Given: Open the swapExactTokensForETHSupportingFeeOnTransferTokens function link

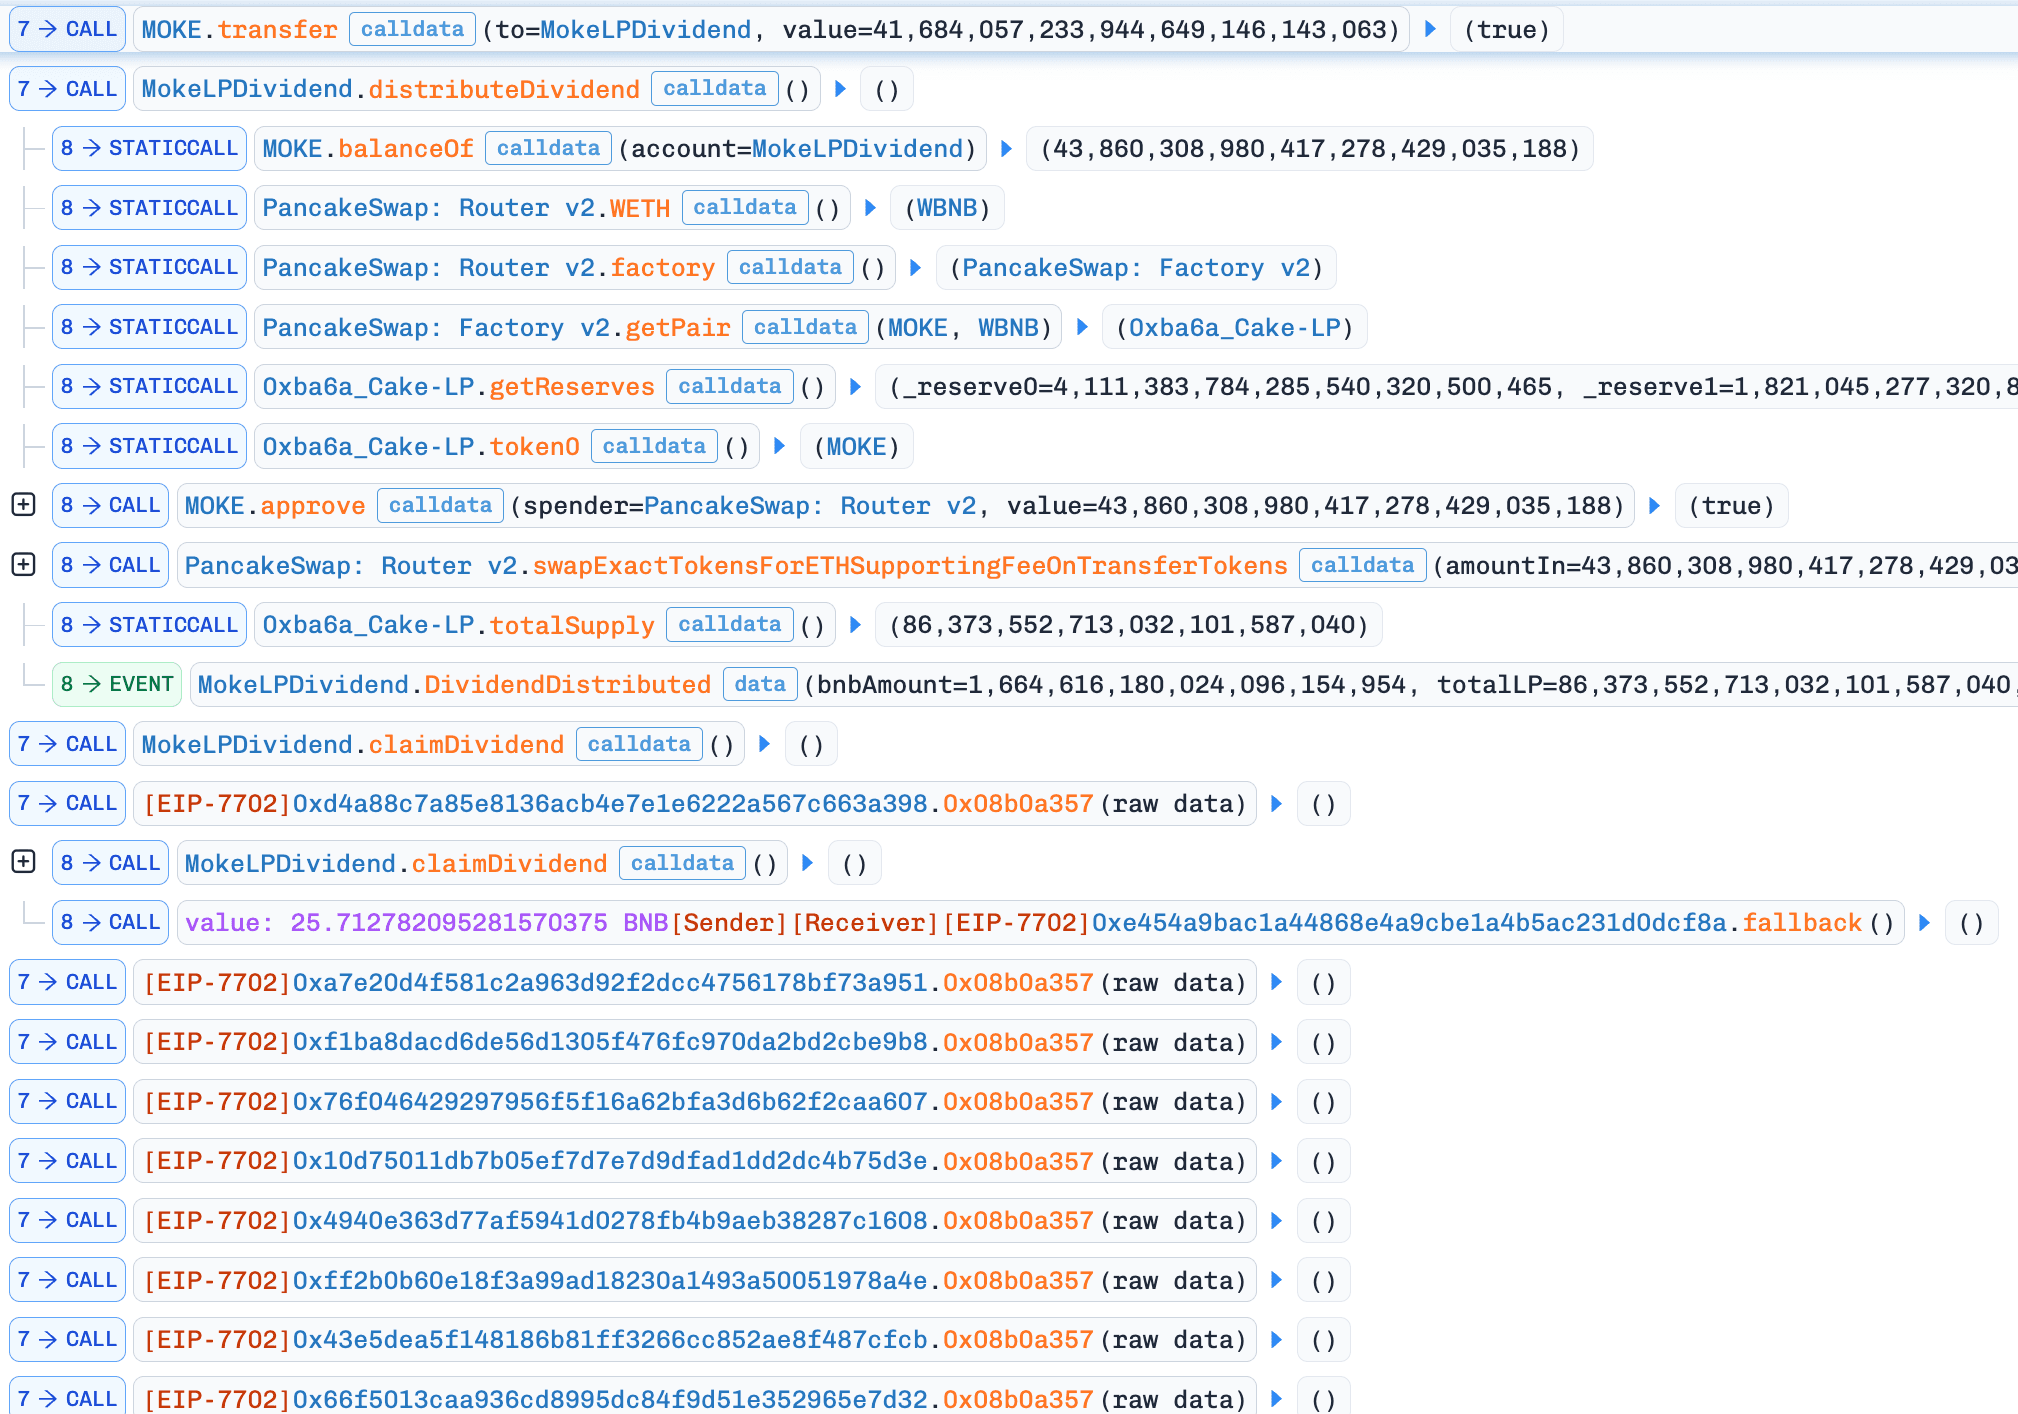Looking at the screenshot, I should click(910, 565).
